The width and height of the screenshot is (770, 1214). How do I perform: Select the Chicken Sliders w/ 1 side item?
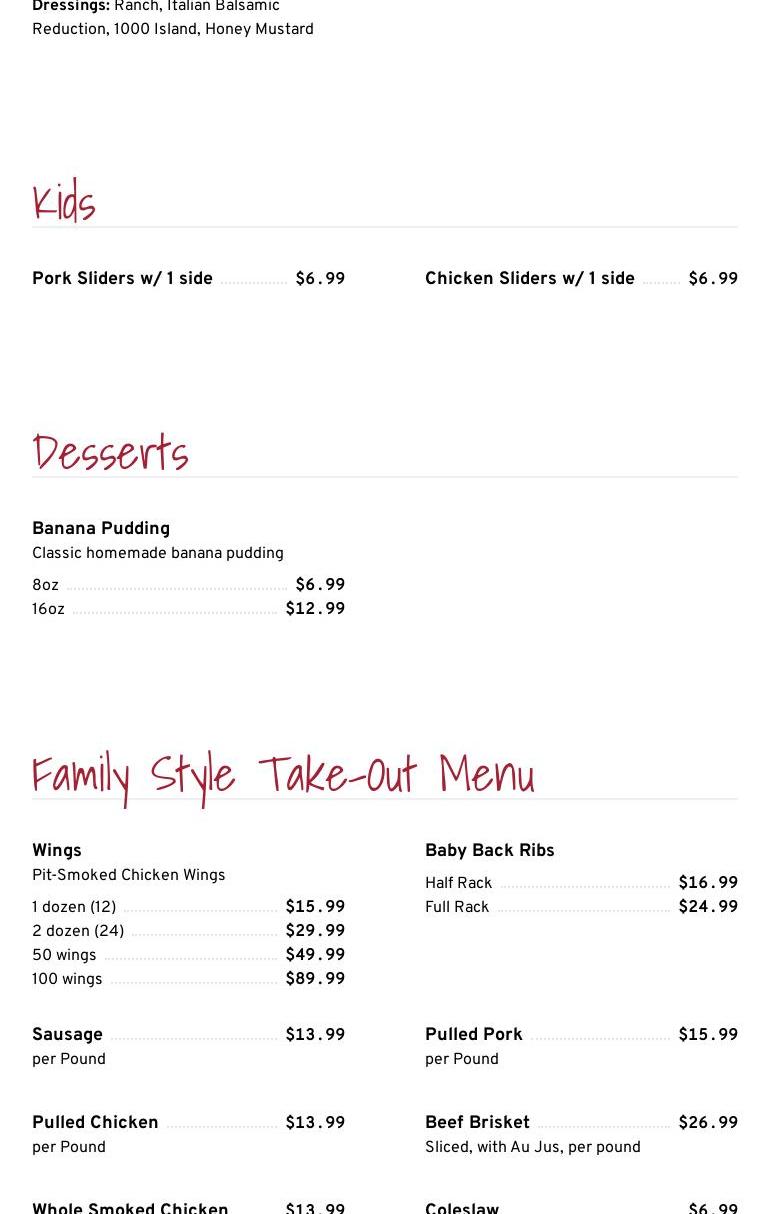pyautogui.click(x=529, y=279)
